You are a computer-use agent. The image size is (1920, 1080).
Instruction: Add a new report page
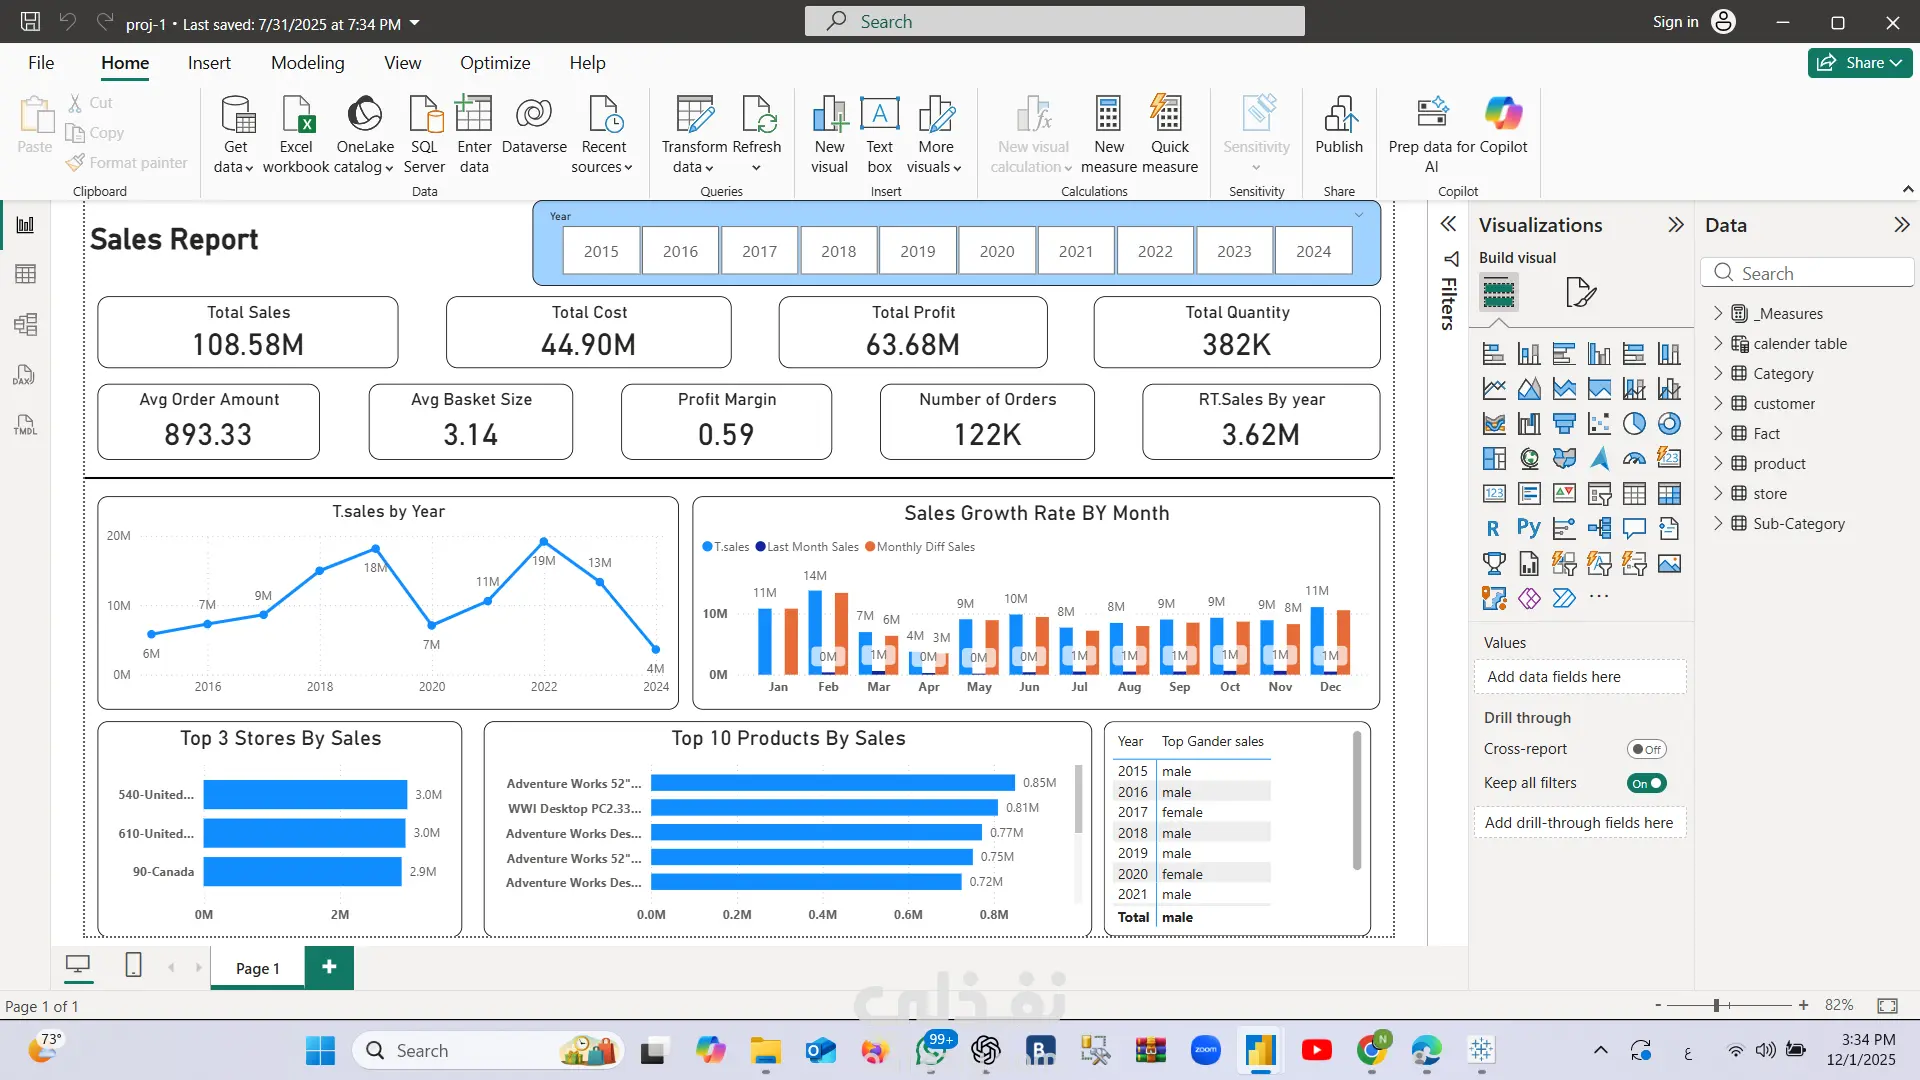[x=329, y=967]
